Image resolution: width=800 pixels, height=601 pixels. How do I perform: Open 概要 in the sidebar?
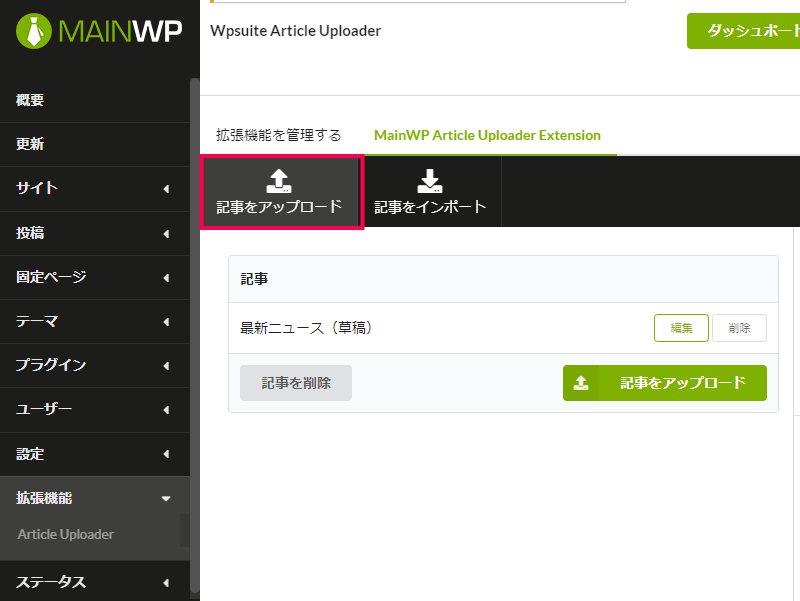(95, 100)
